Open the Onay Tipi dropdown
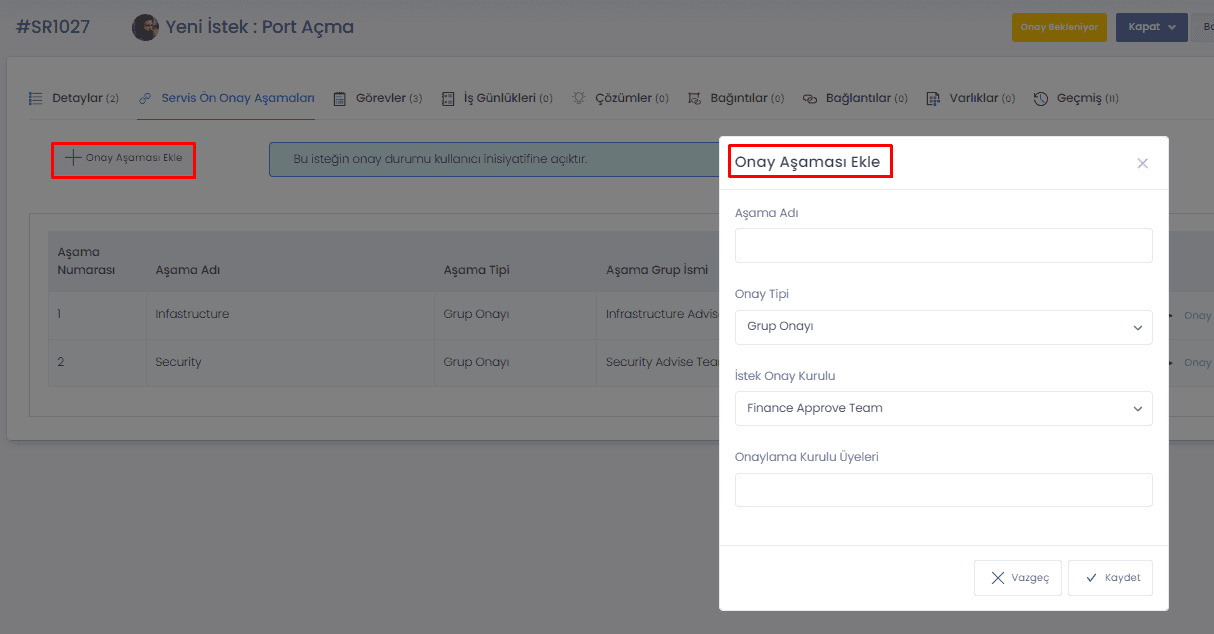This screenshot has width=1214, height=634. tap(943, 327)
